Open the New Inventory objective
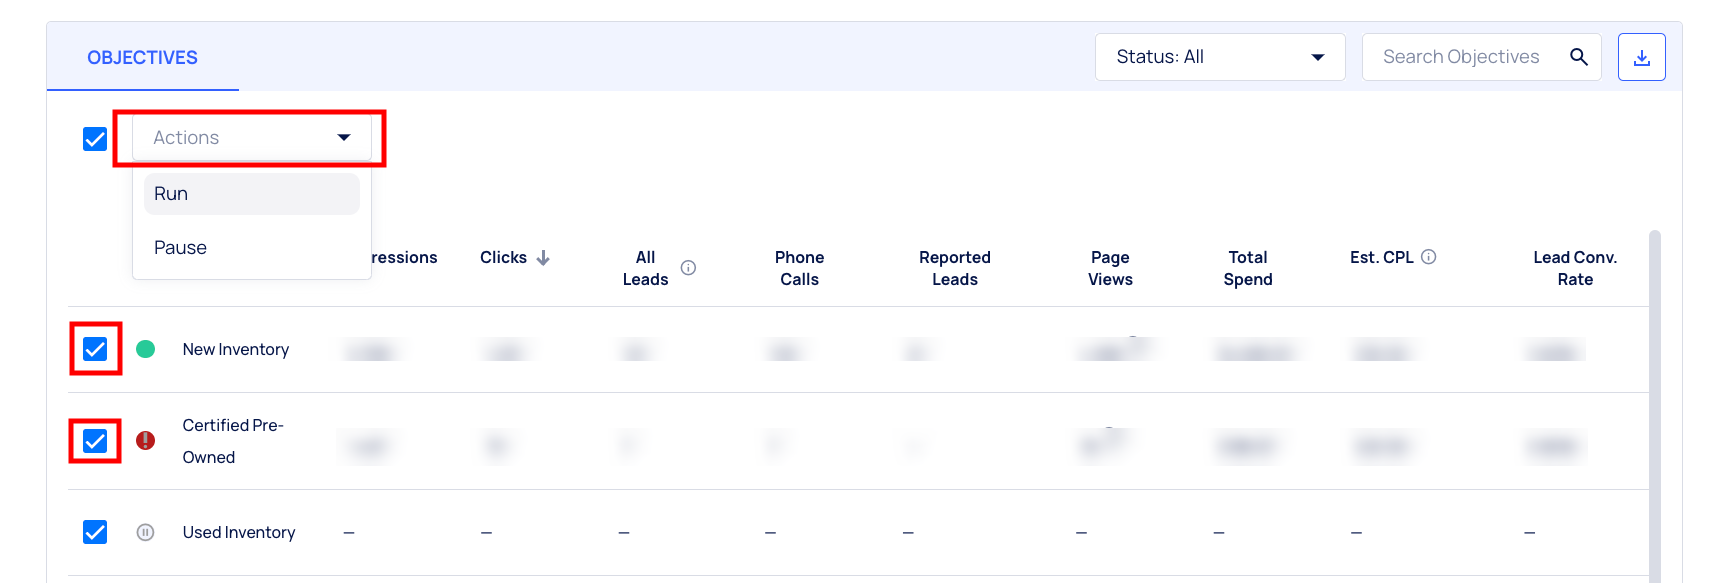Viewport: 1715px width, 583px height. [x=236, y=349]
